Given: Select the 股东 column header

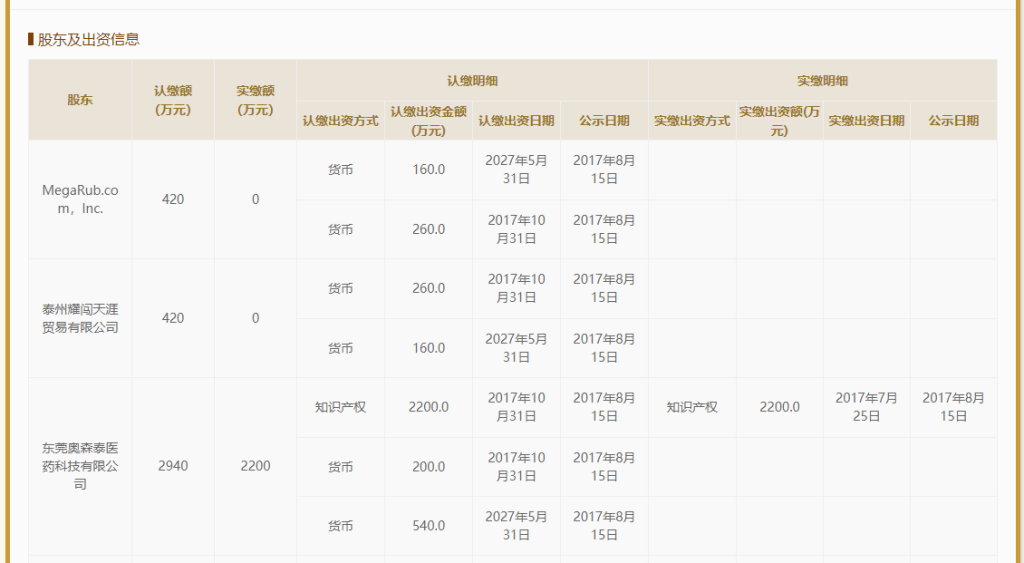Looking at the screenshot, I should pyautogui.click(x=80, y=100).
